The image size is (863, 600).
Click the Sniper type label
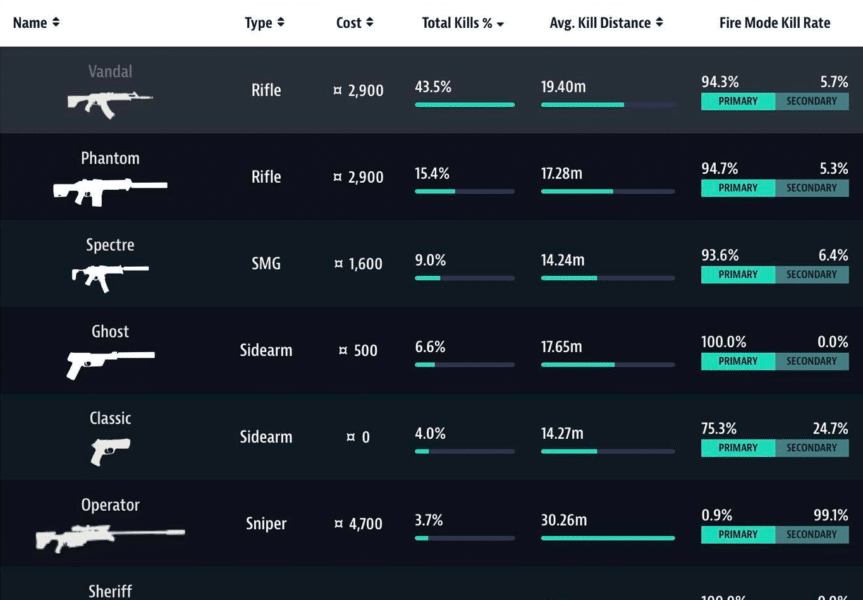pos(266,523)
